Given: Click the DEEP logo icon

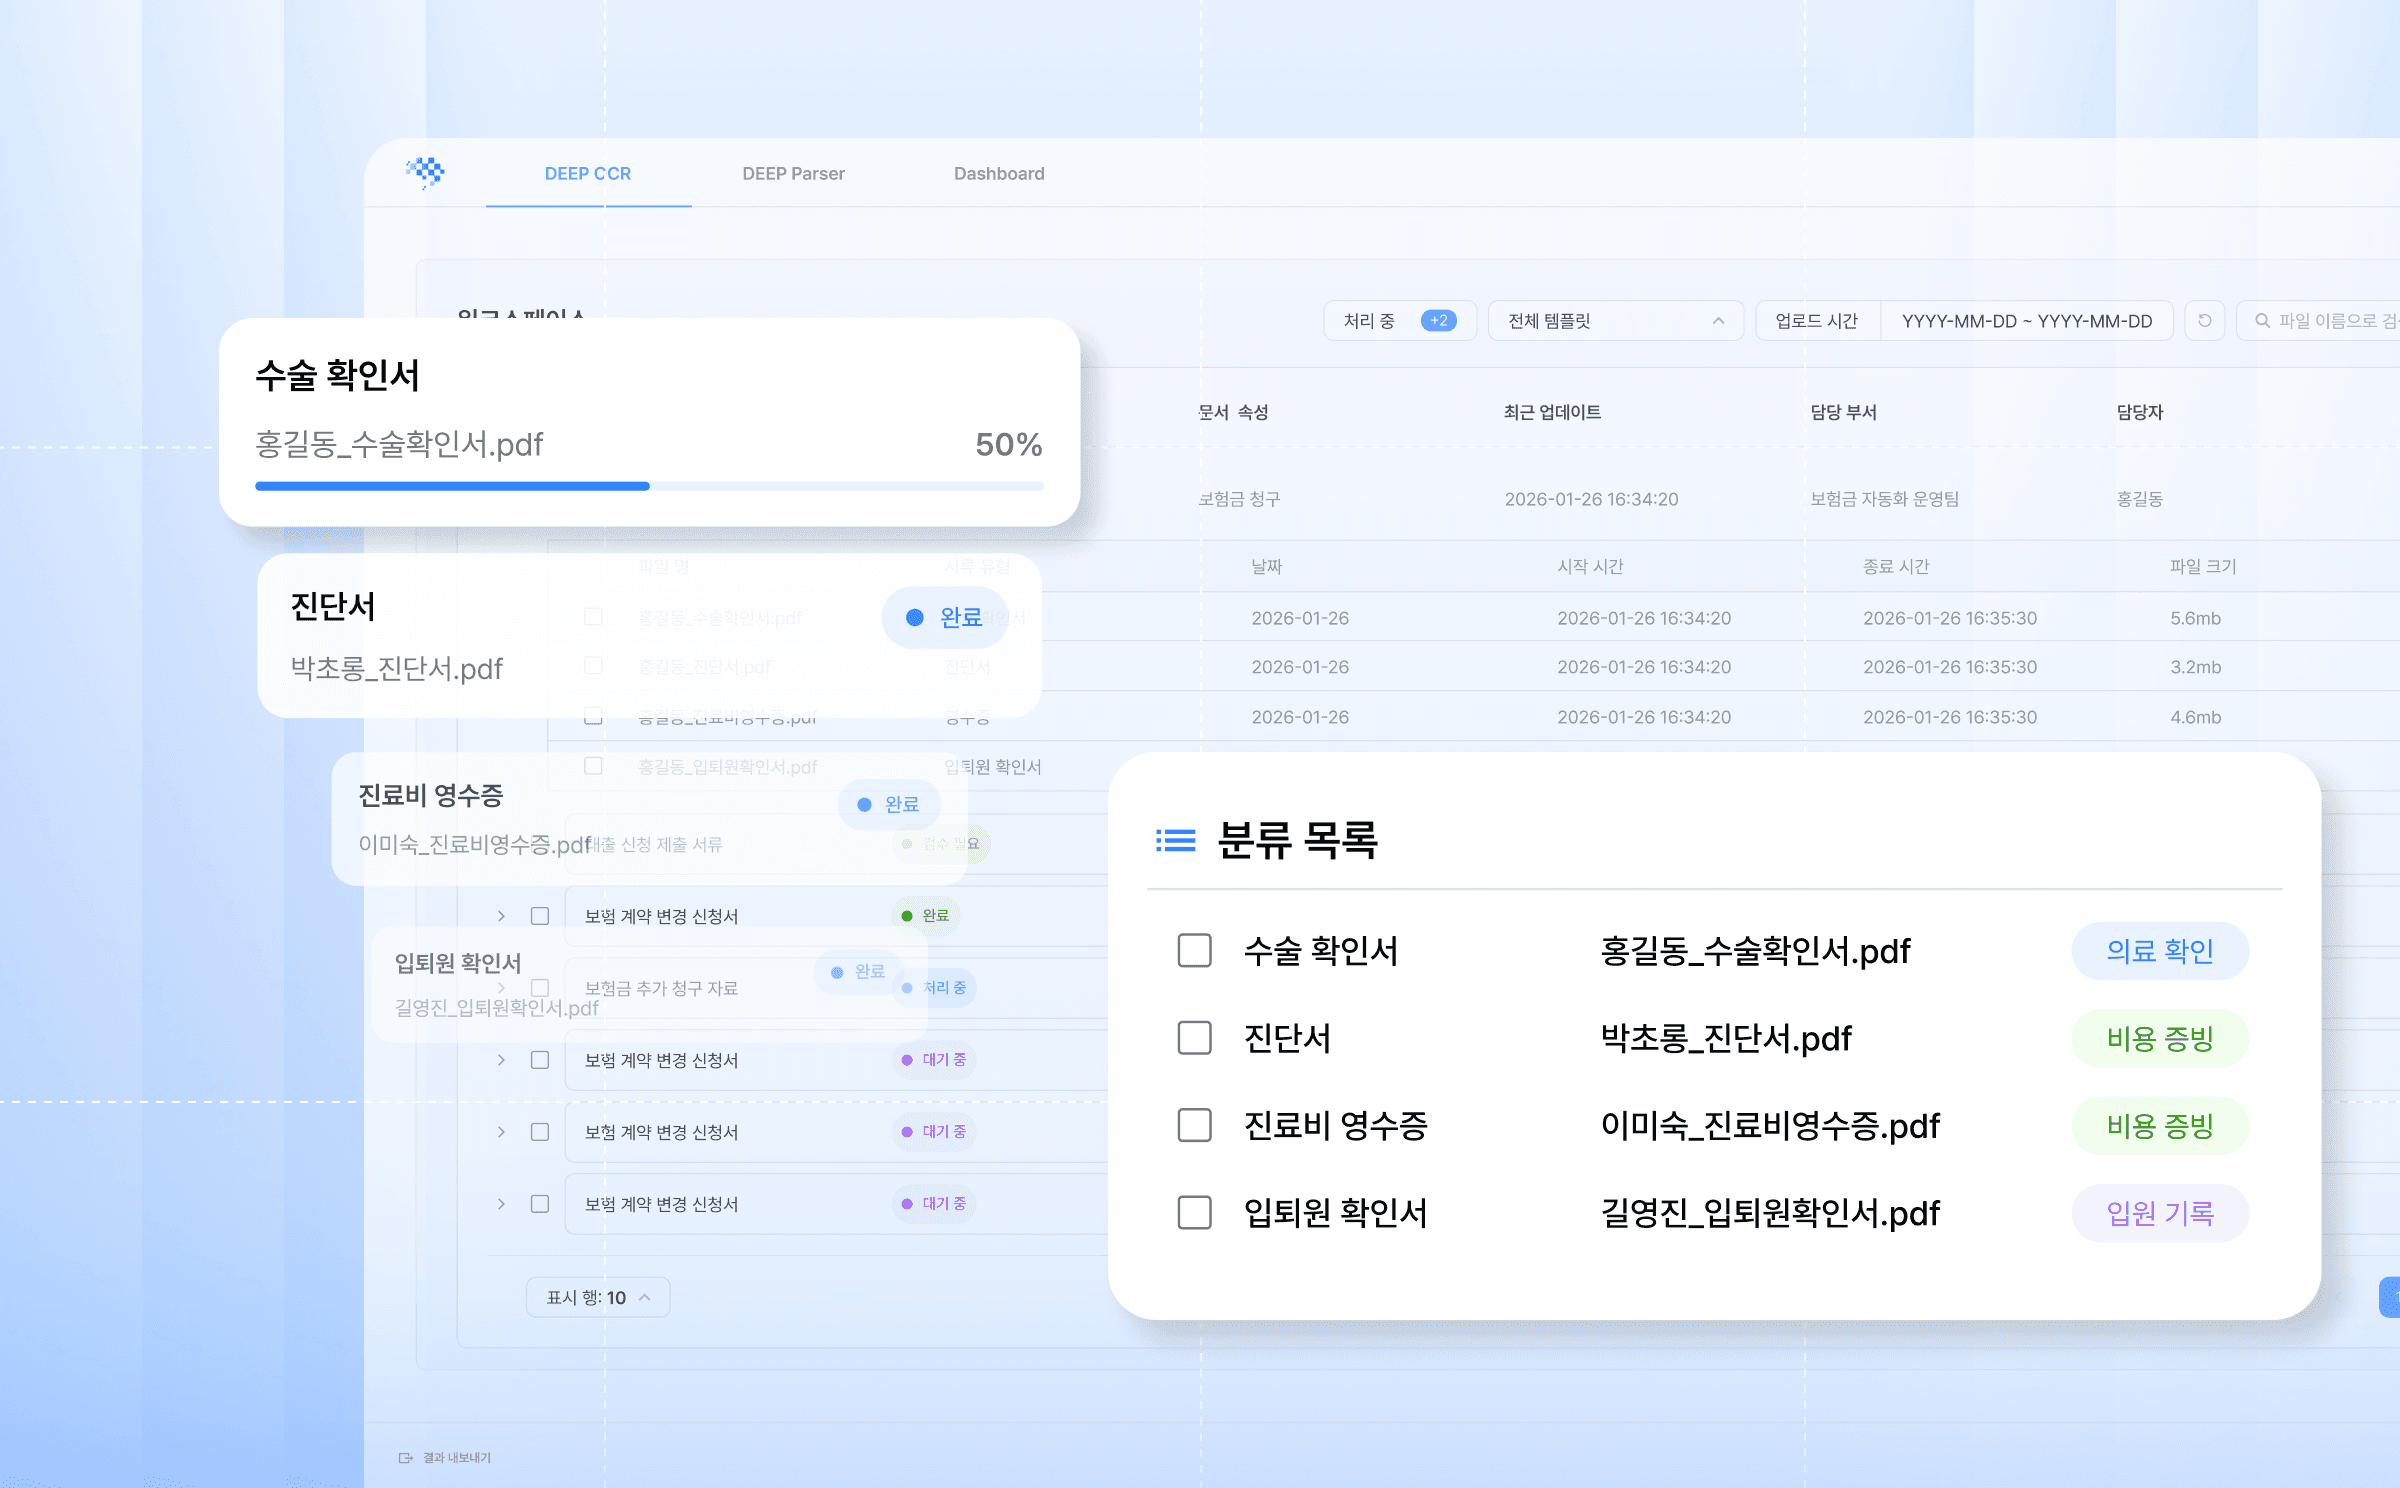Looking at the screenshot, I should tap(426, 172).
